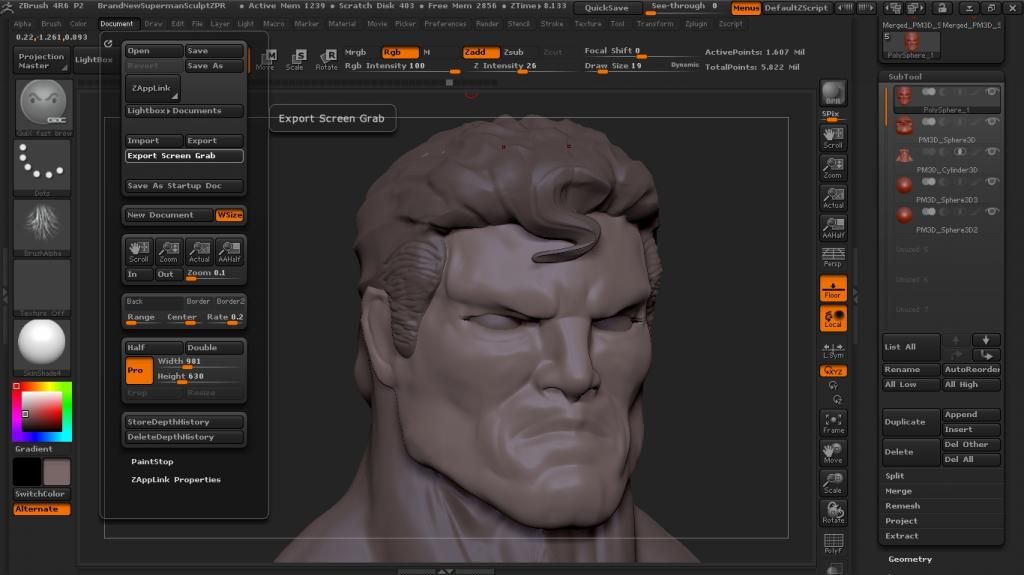Toggle visibility eye of PolySphere_1 subtool
This screenshot has width=1024, height=575.
[991, 92]
